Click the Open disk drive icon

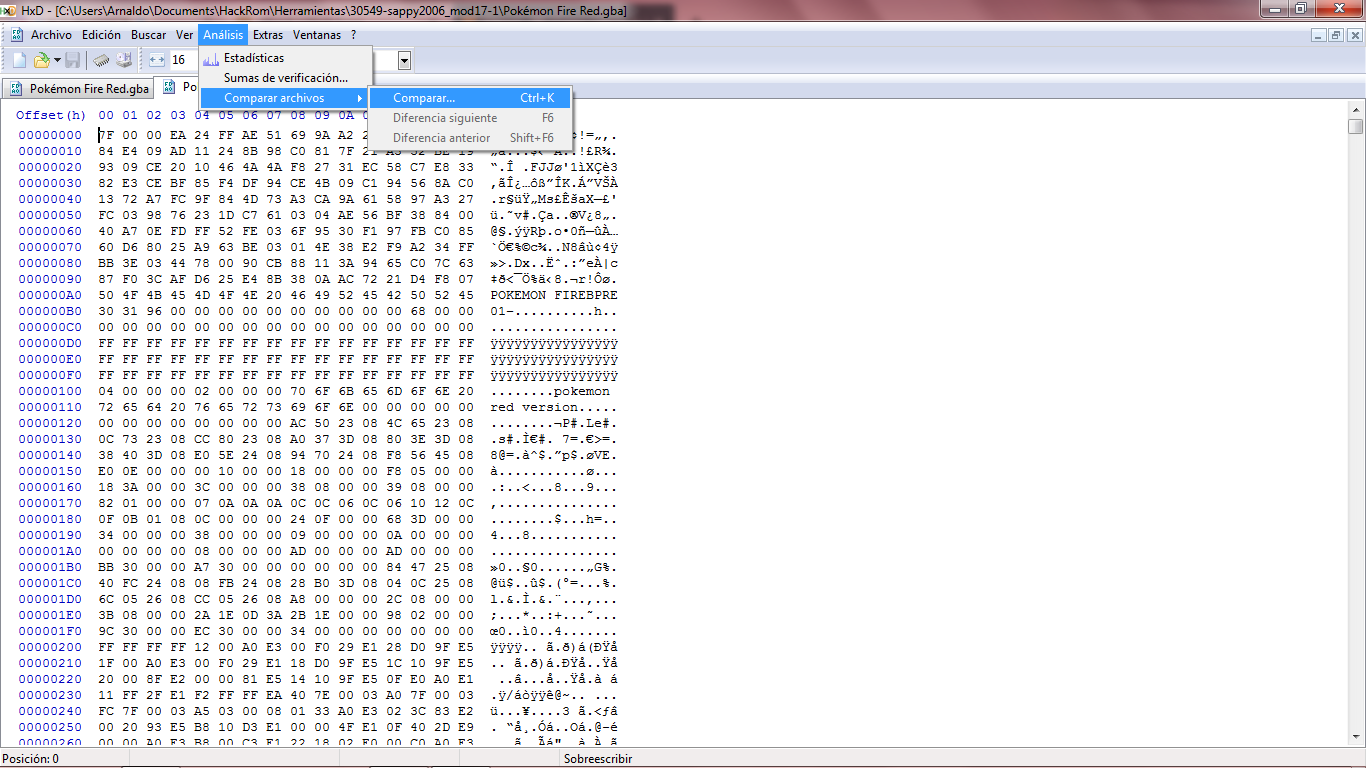click(124, 60)
